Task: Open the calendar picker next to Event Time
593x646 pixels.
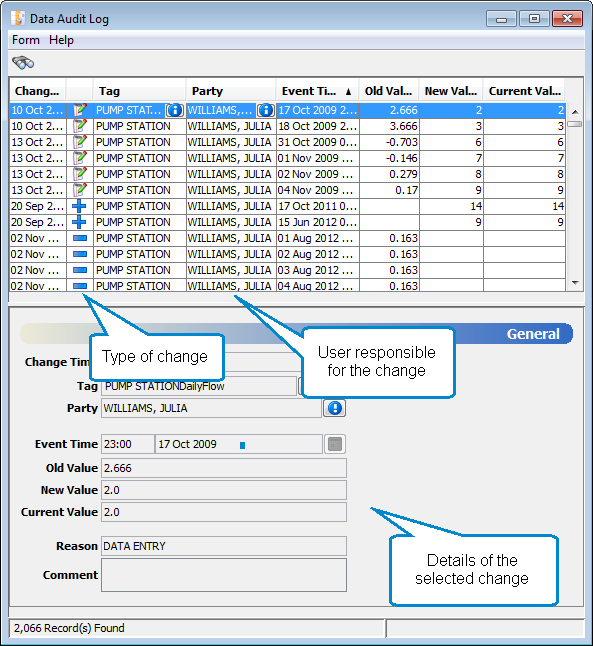Action: (x=335, y=444)
